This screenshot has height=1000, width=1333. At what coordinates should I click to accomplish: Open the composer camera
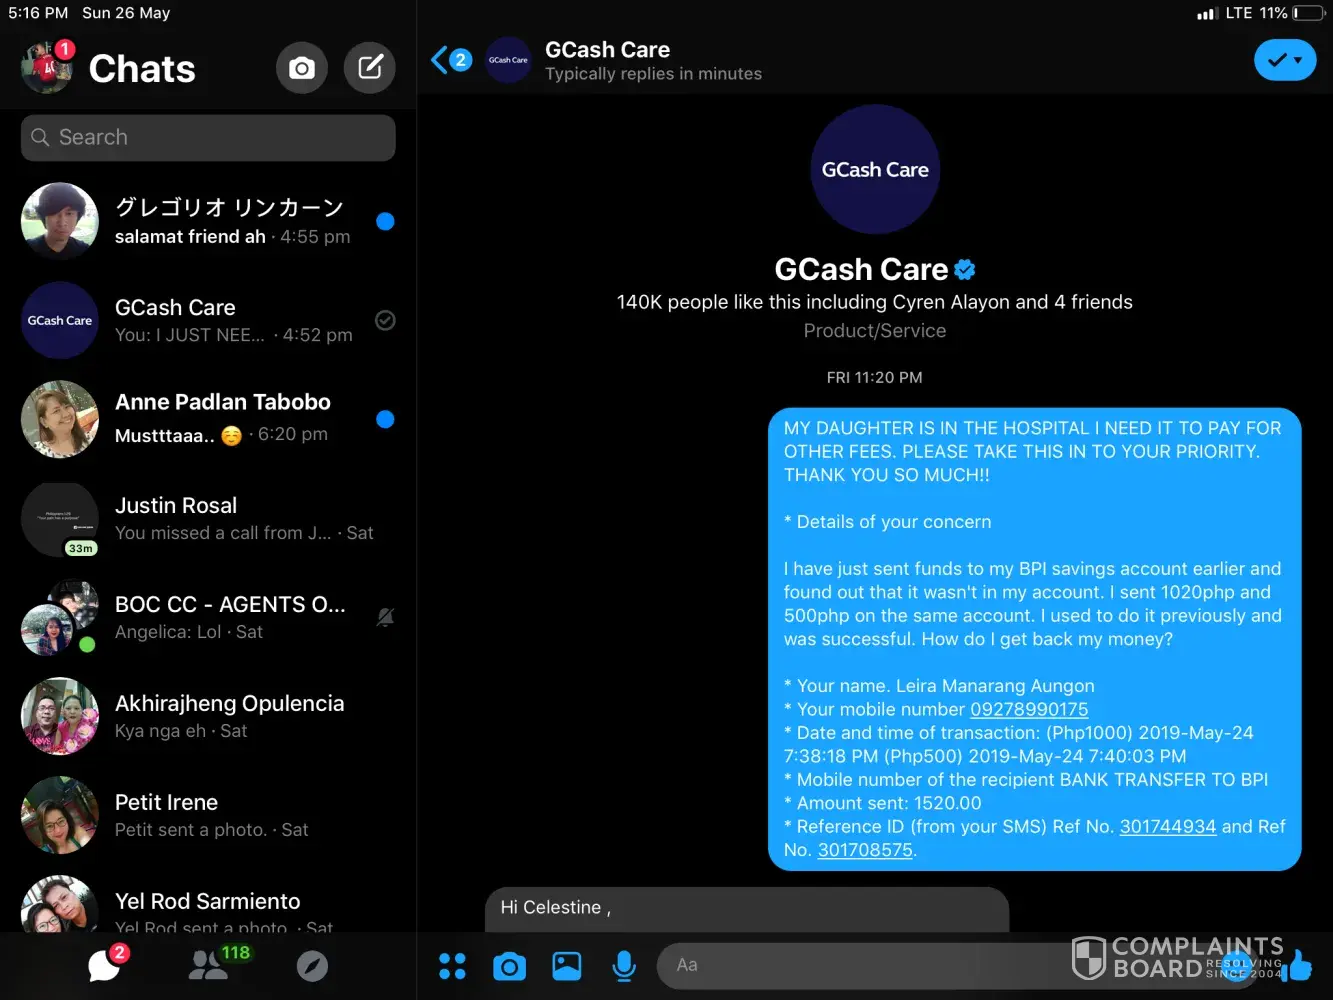click(509, 966)
